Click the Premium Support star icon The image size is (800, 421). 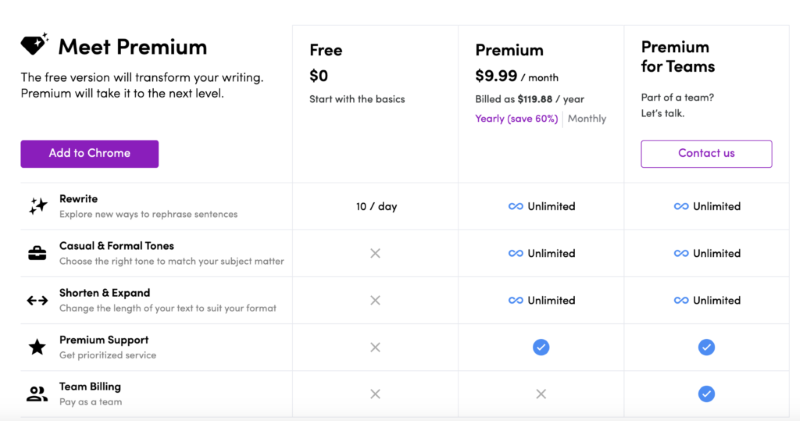coord(37,347)
